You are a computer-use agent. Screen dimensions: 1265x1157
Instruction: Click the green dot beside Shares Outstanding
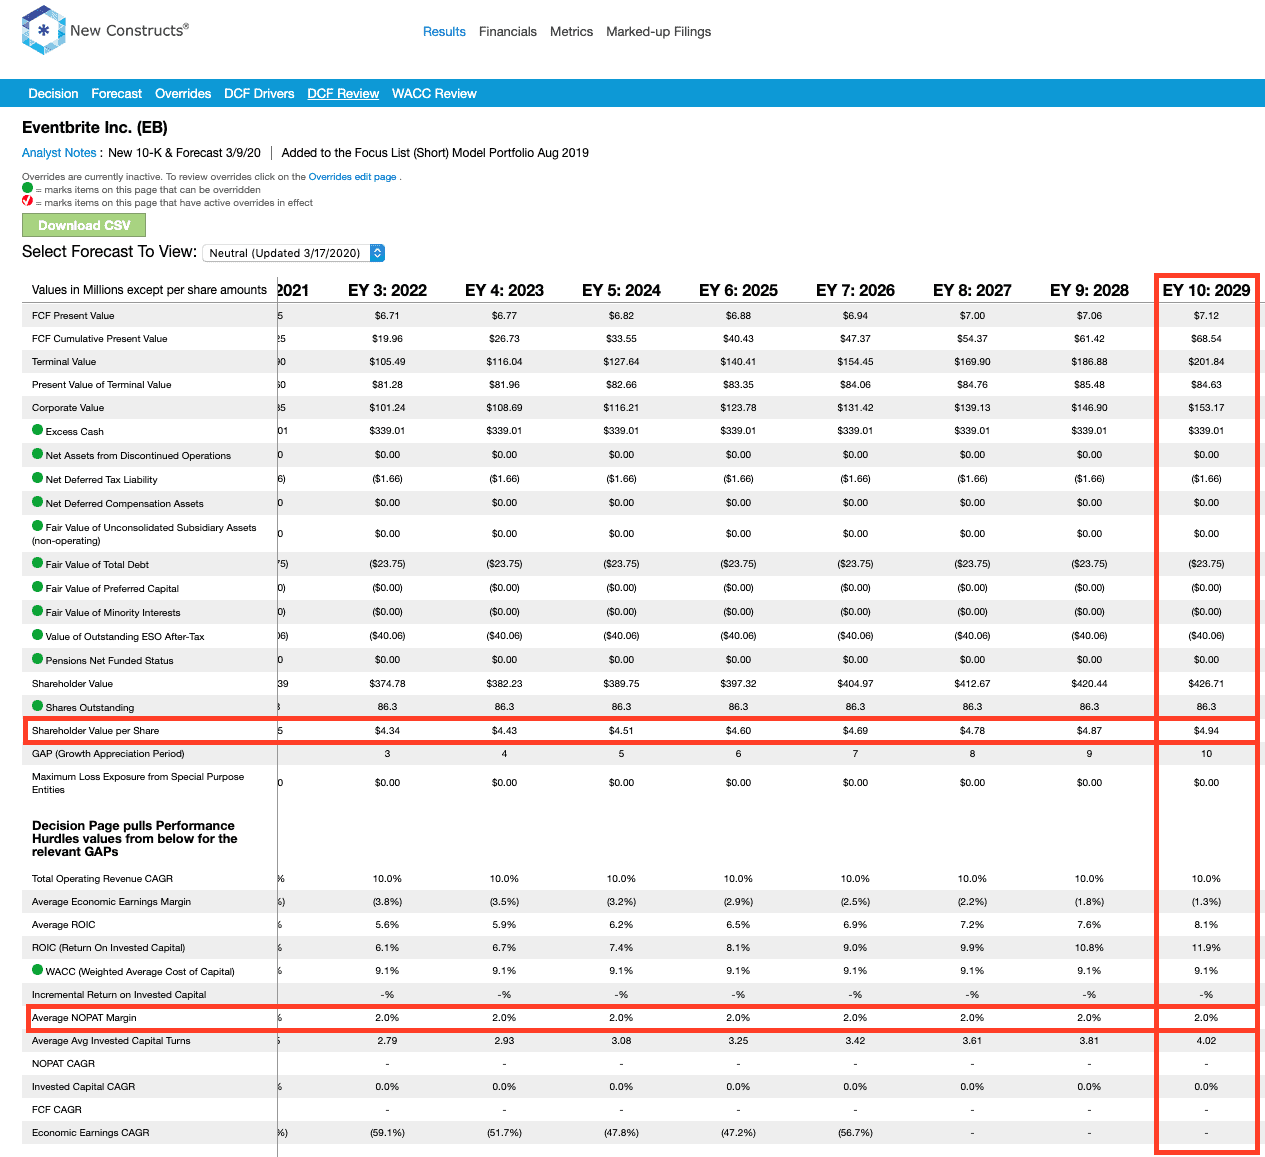37,706
